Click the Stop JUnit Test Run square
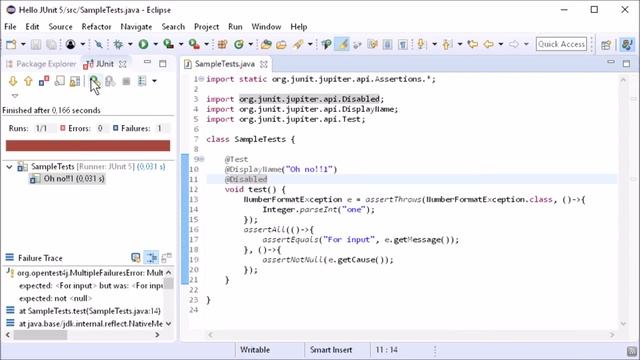The width and height of the screenshot is (640, 360). click(x=126, y=82)
